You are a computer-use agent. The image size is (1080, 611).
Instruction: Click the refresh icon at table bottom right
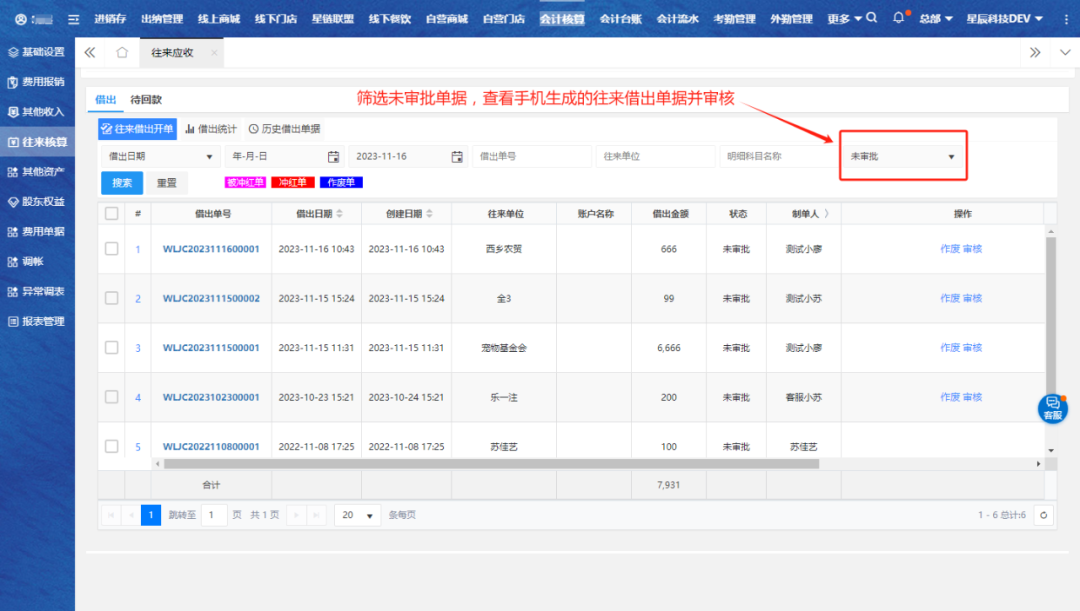coord(1044,515)
